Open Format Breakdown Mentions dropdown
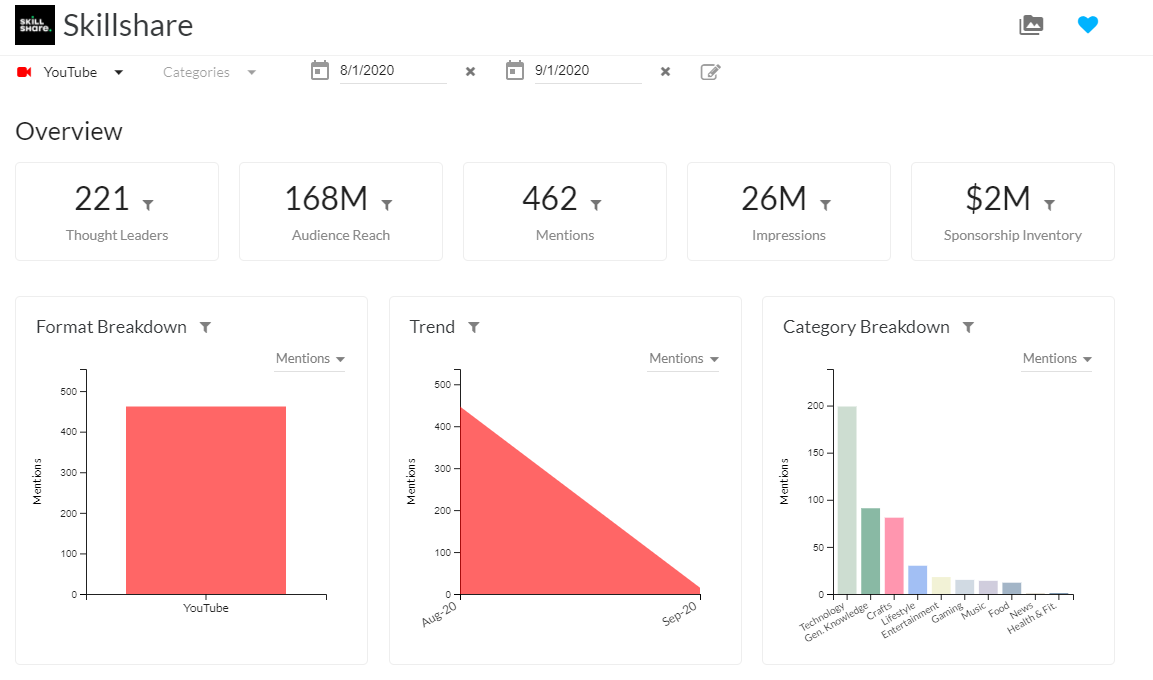Viewport: 1153px width, 680px height. [x=310, y=359]
